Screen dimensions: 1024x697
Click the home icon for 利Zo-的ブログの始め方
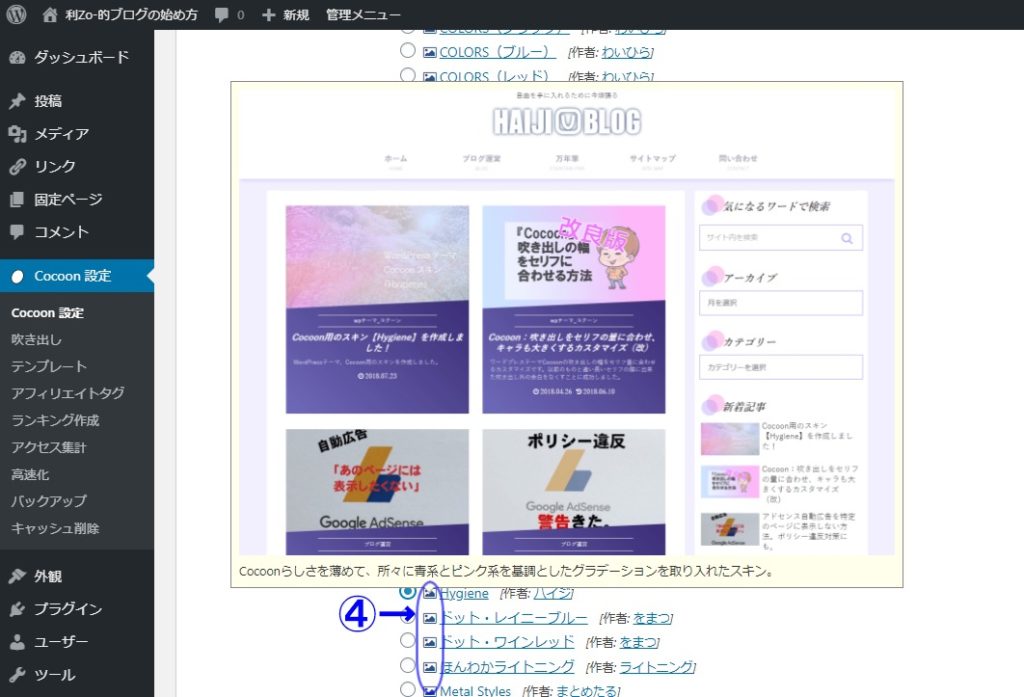click(x=51, y=15)
